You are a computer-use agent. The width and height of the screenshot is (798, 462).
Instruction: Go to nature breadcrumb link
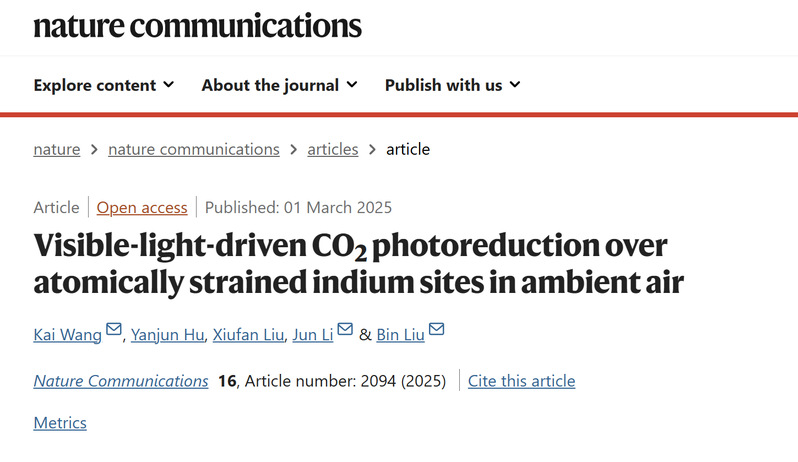[56, 149]
